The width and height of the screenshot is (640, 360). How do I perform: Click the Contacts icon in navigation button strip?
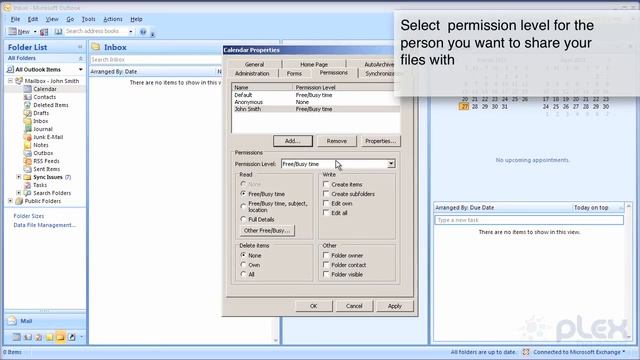click(27, 337)
